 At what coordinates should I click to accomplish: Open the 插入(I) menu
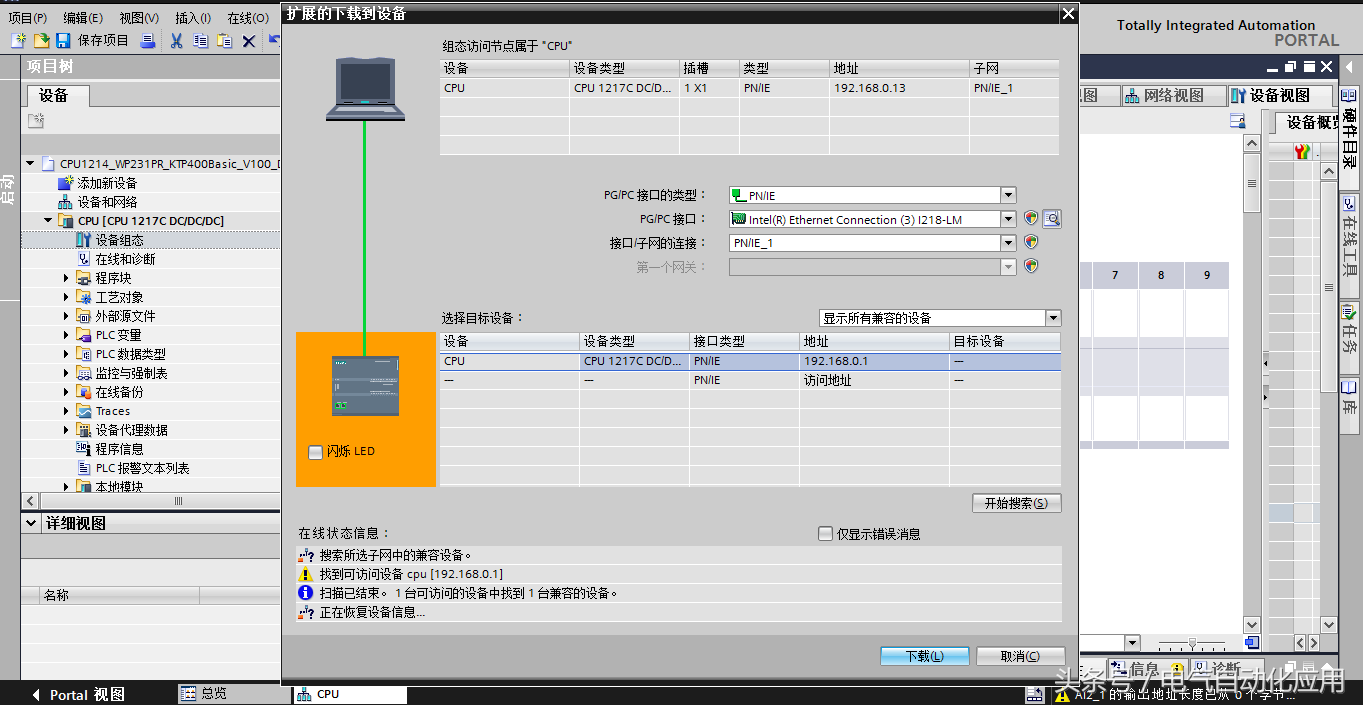click(193, 18)
